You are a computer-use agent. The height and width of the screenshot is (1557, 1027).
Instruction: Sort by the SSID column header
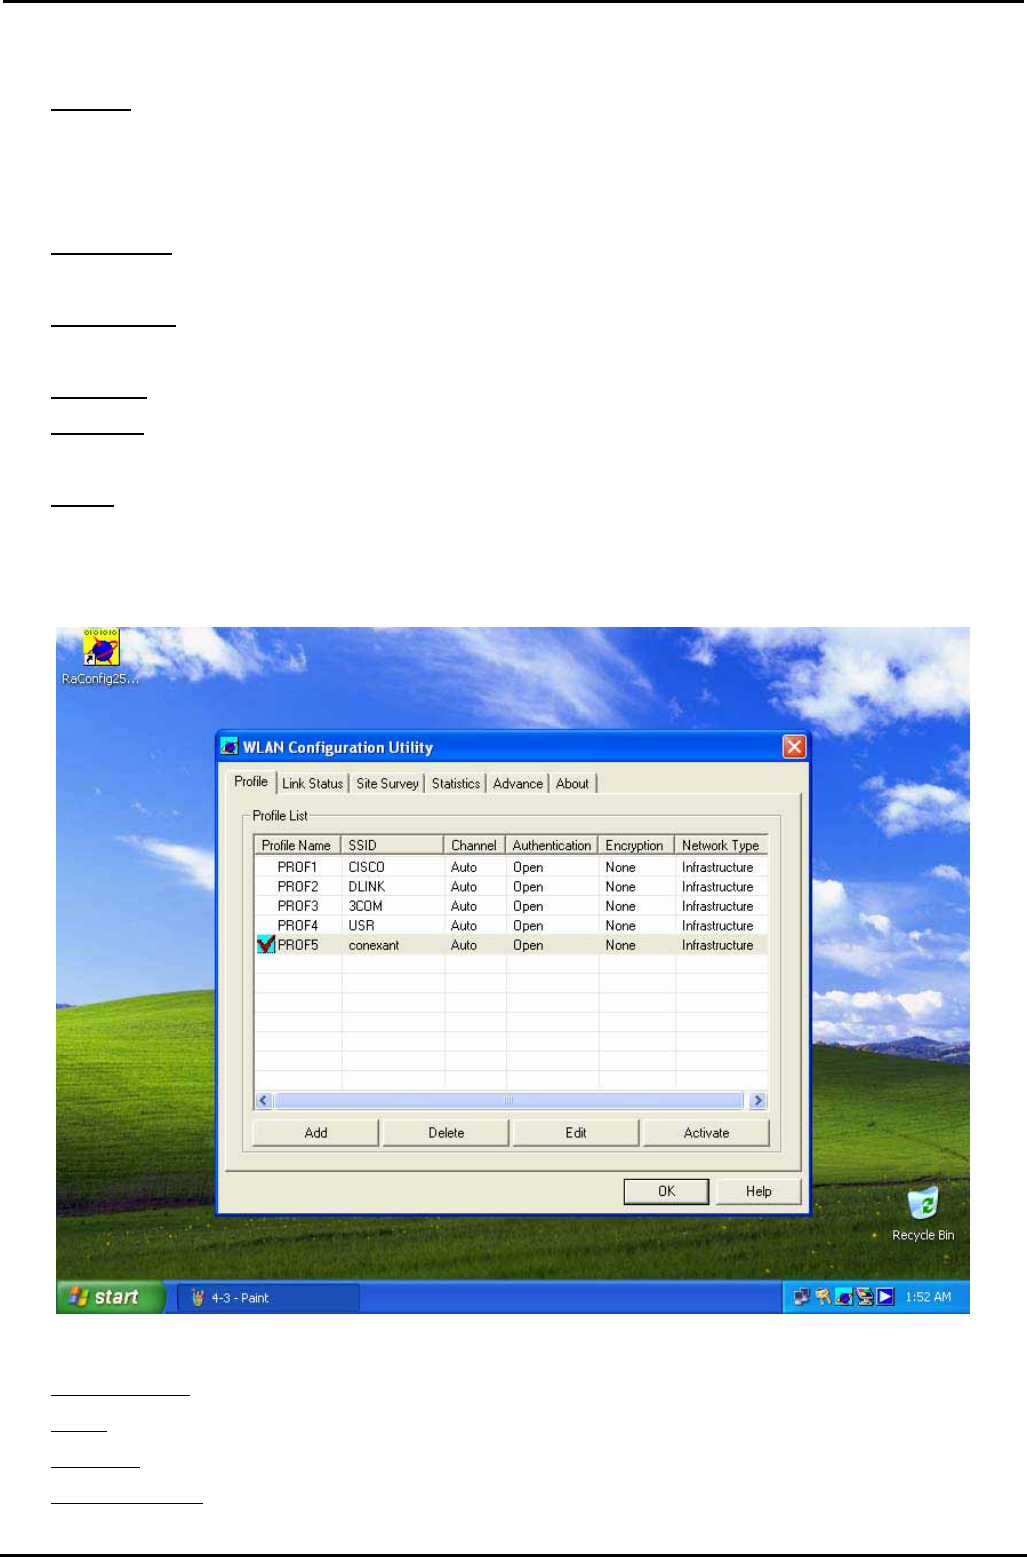click(392, 845)
